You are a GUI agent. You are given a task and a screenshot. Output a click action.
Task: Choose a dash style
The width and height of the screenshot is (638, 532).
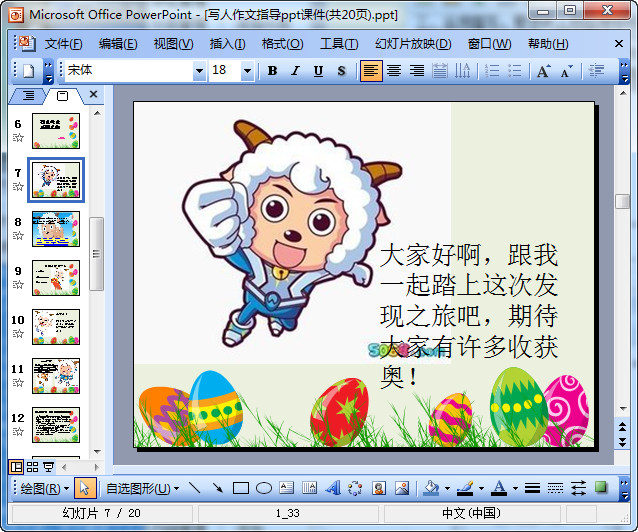click(x=555, y=488)
